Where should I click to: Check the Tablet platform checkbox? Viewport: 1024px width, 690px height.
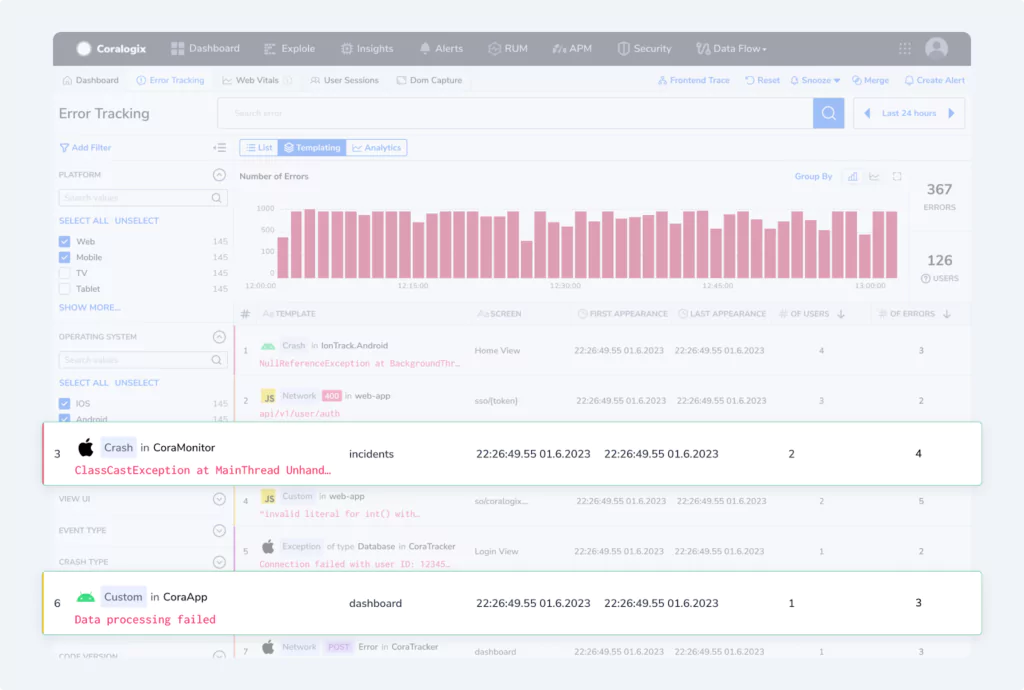tap(65, 289)
